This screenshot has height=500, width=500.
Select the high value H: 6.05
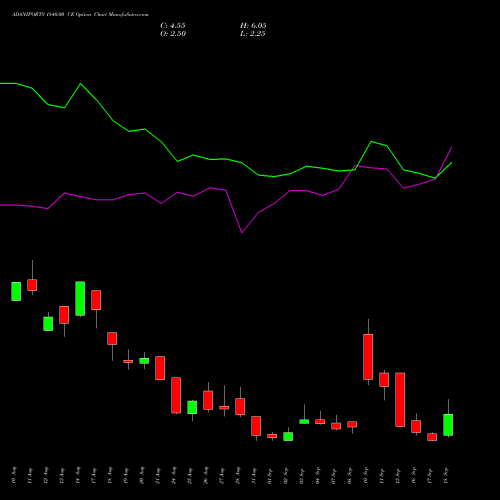click(253, 26)
